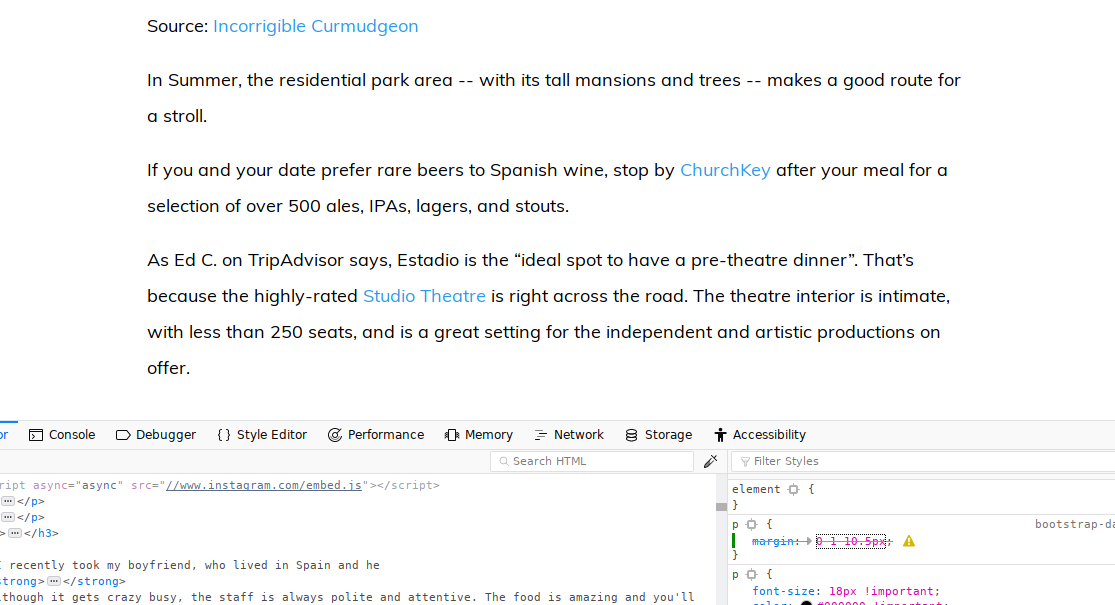Viewport: 1115px width, 605px height.
Task: Click the Memory chip icon
Action: pos(452,435)
